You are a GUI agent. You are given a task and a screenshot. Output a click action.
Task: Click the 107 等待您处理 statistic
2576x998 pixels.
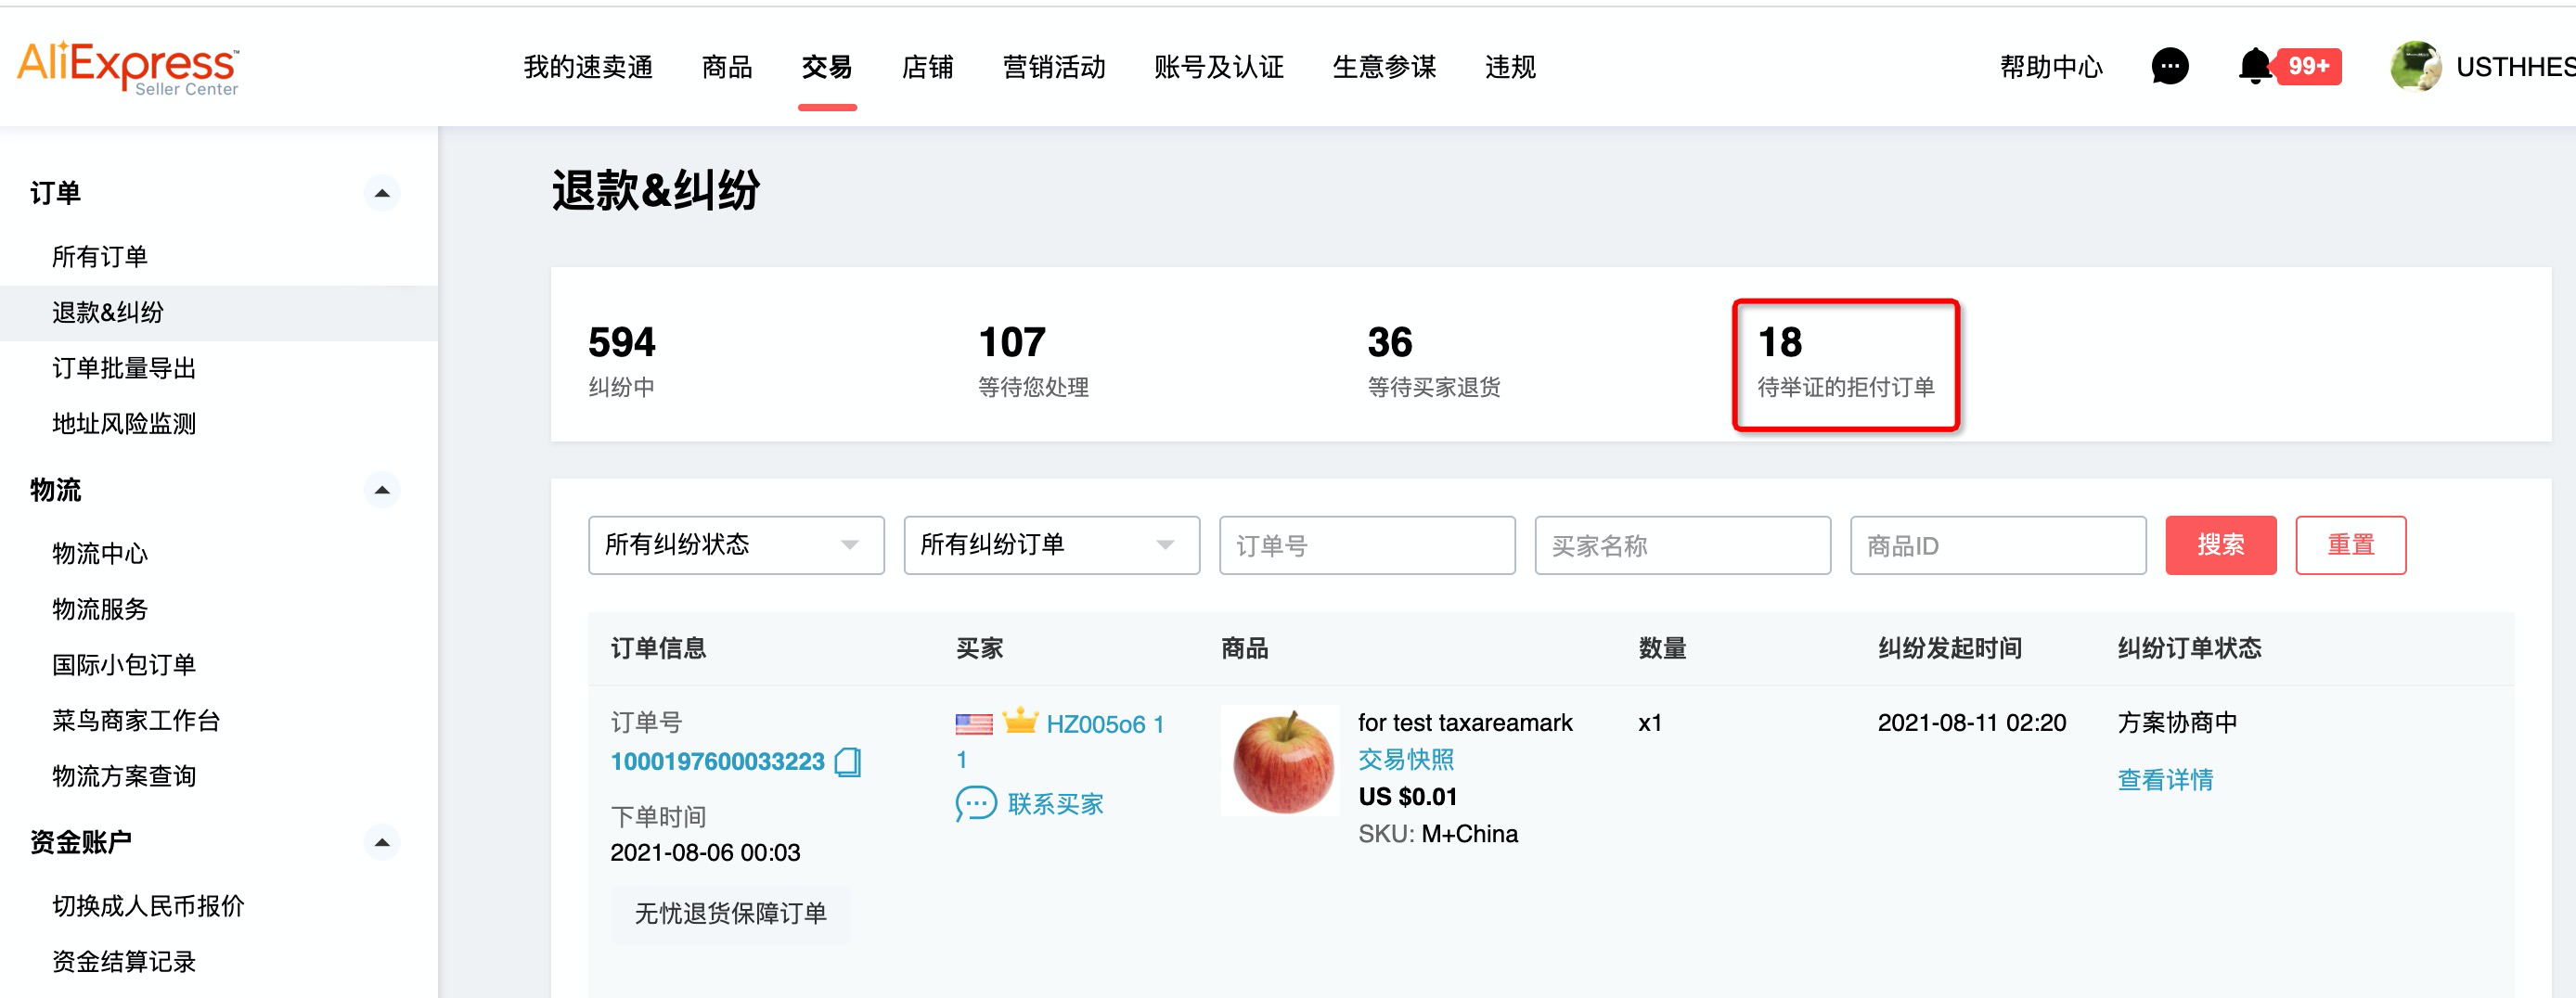coord(1033,361)
